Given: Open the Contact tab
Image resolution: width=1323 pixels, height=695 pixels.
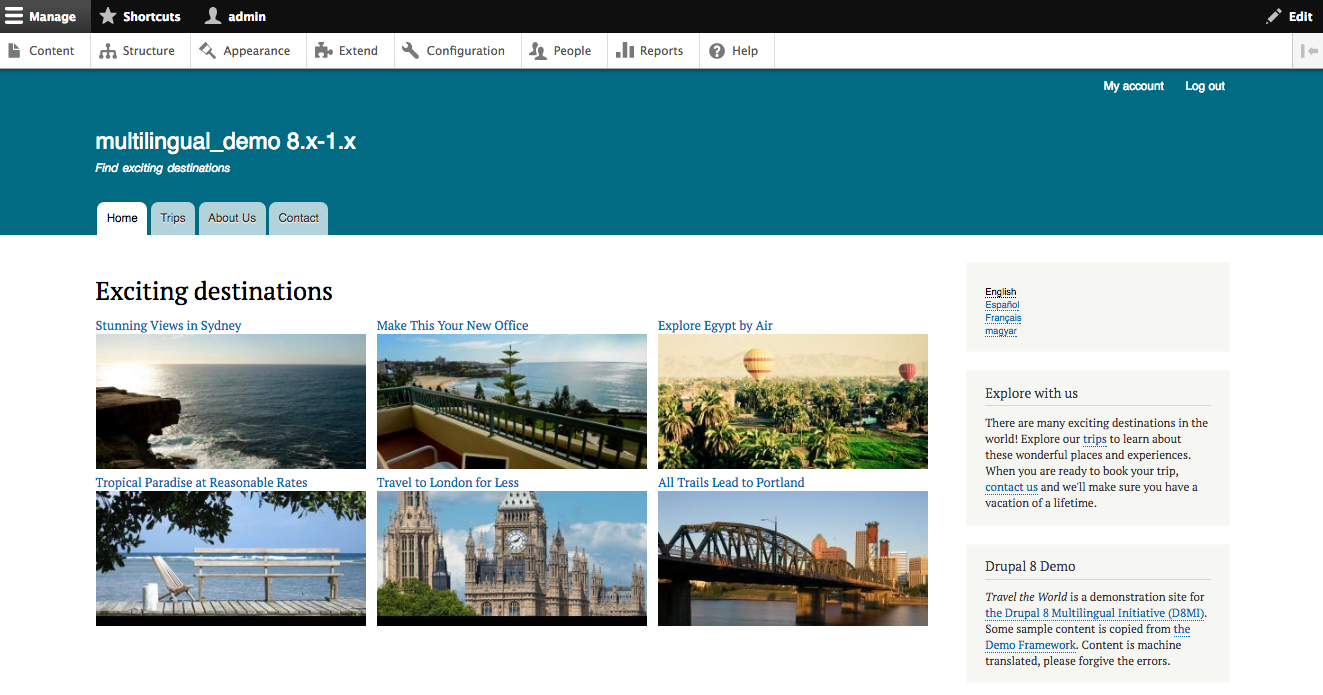Looking at the screenshot, I should point(299,218).
